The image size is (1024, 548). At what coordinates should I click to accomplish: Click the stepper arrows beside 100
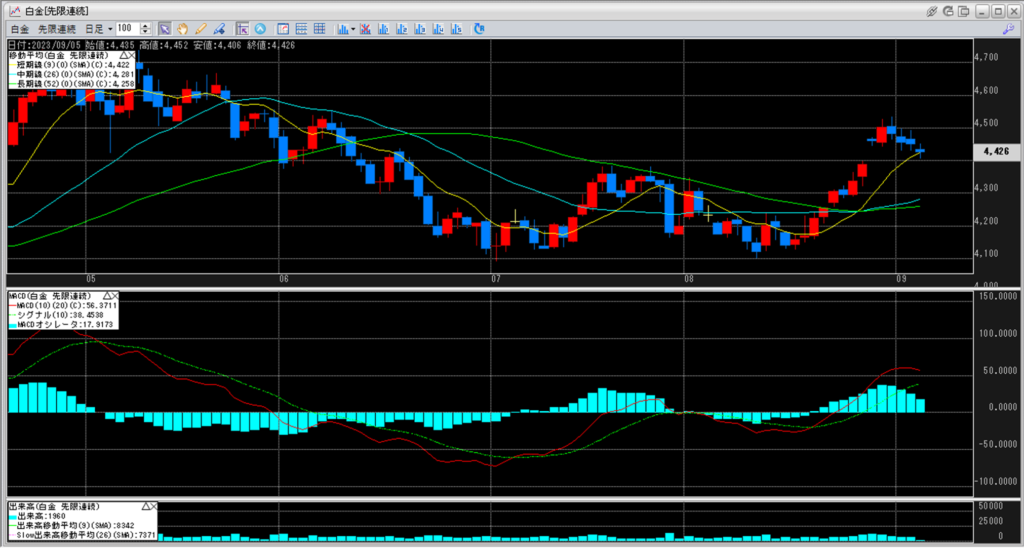coord(148,29)
